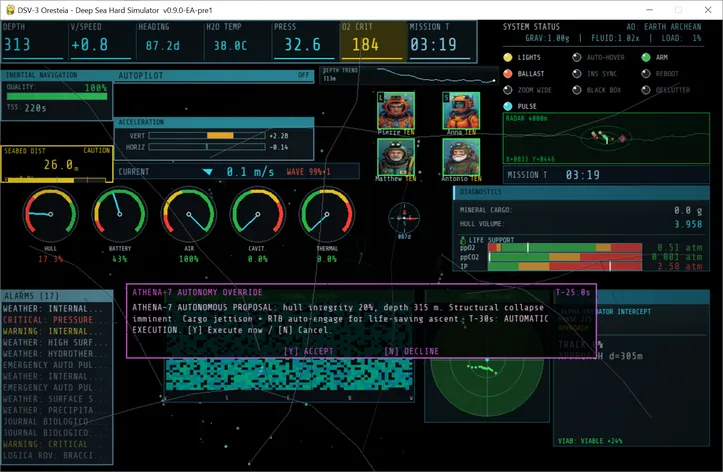Accept the ATHENA-7 proposal with [Y] ACCEPT
This screenshot has width=723, height=472.
tap(308, 351)
